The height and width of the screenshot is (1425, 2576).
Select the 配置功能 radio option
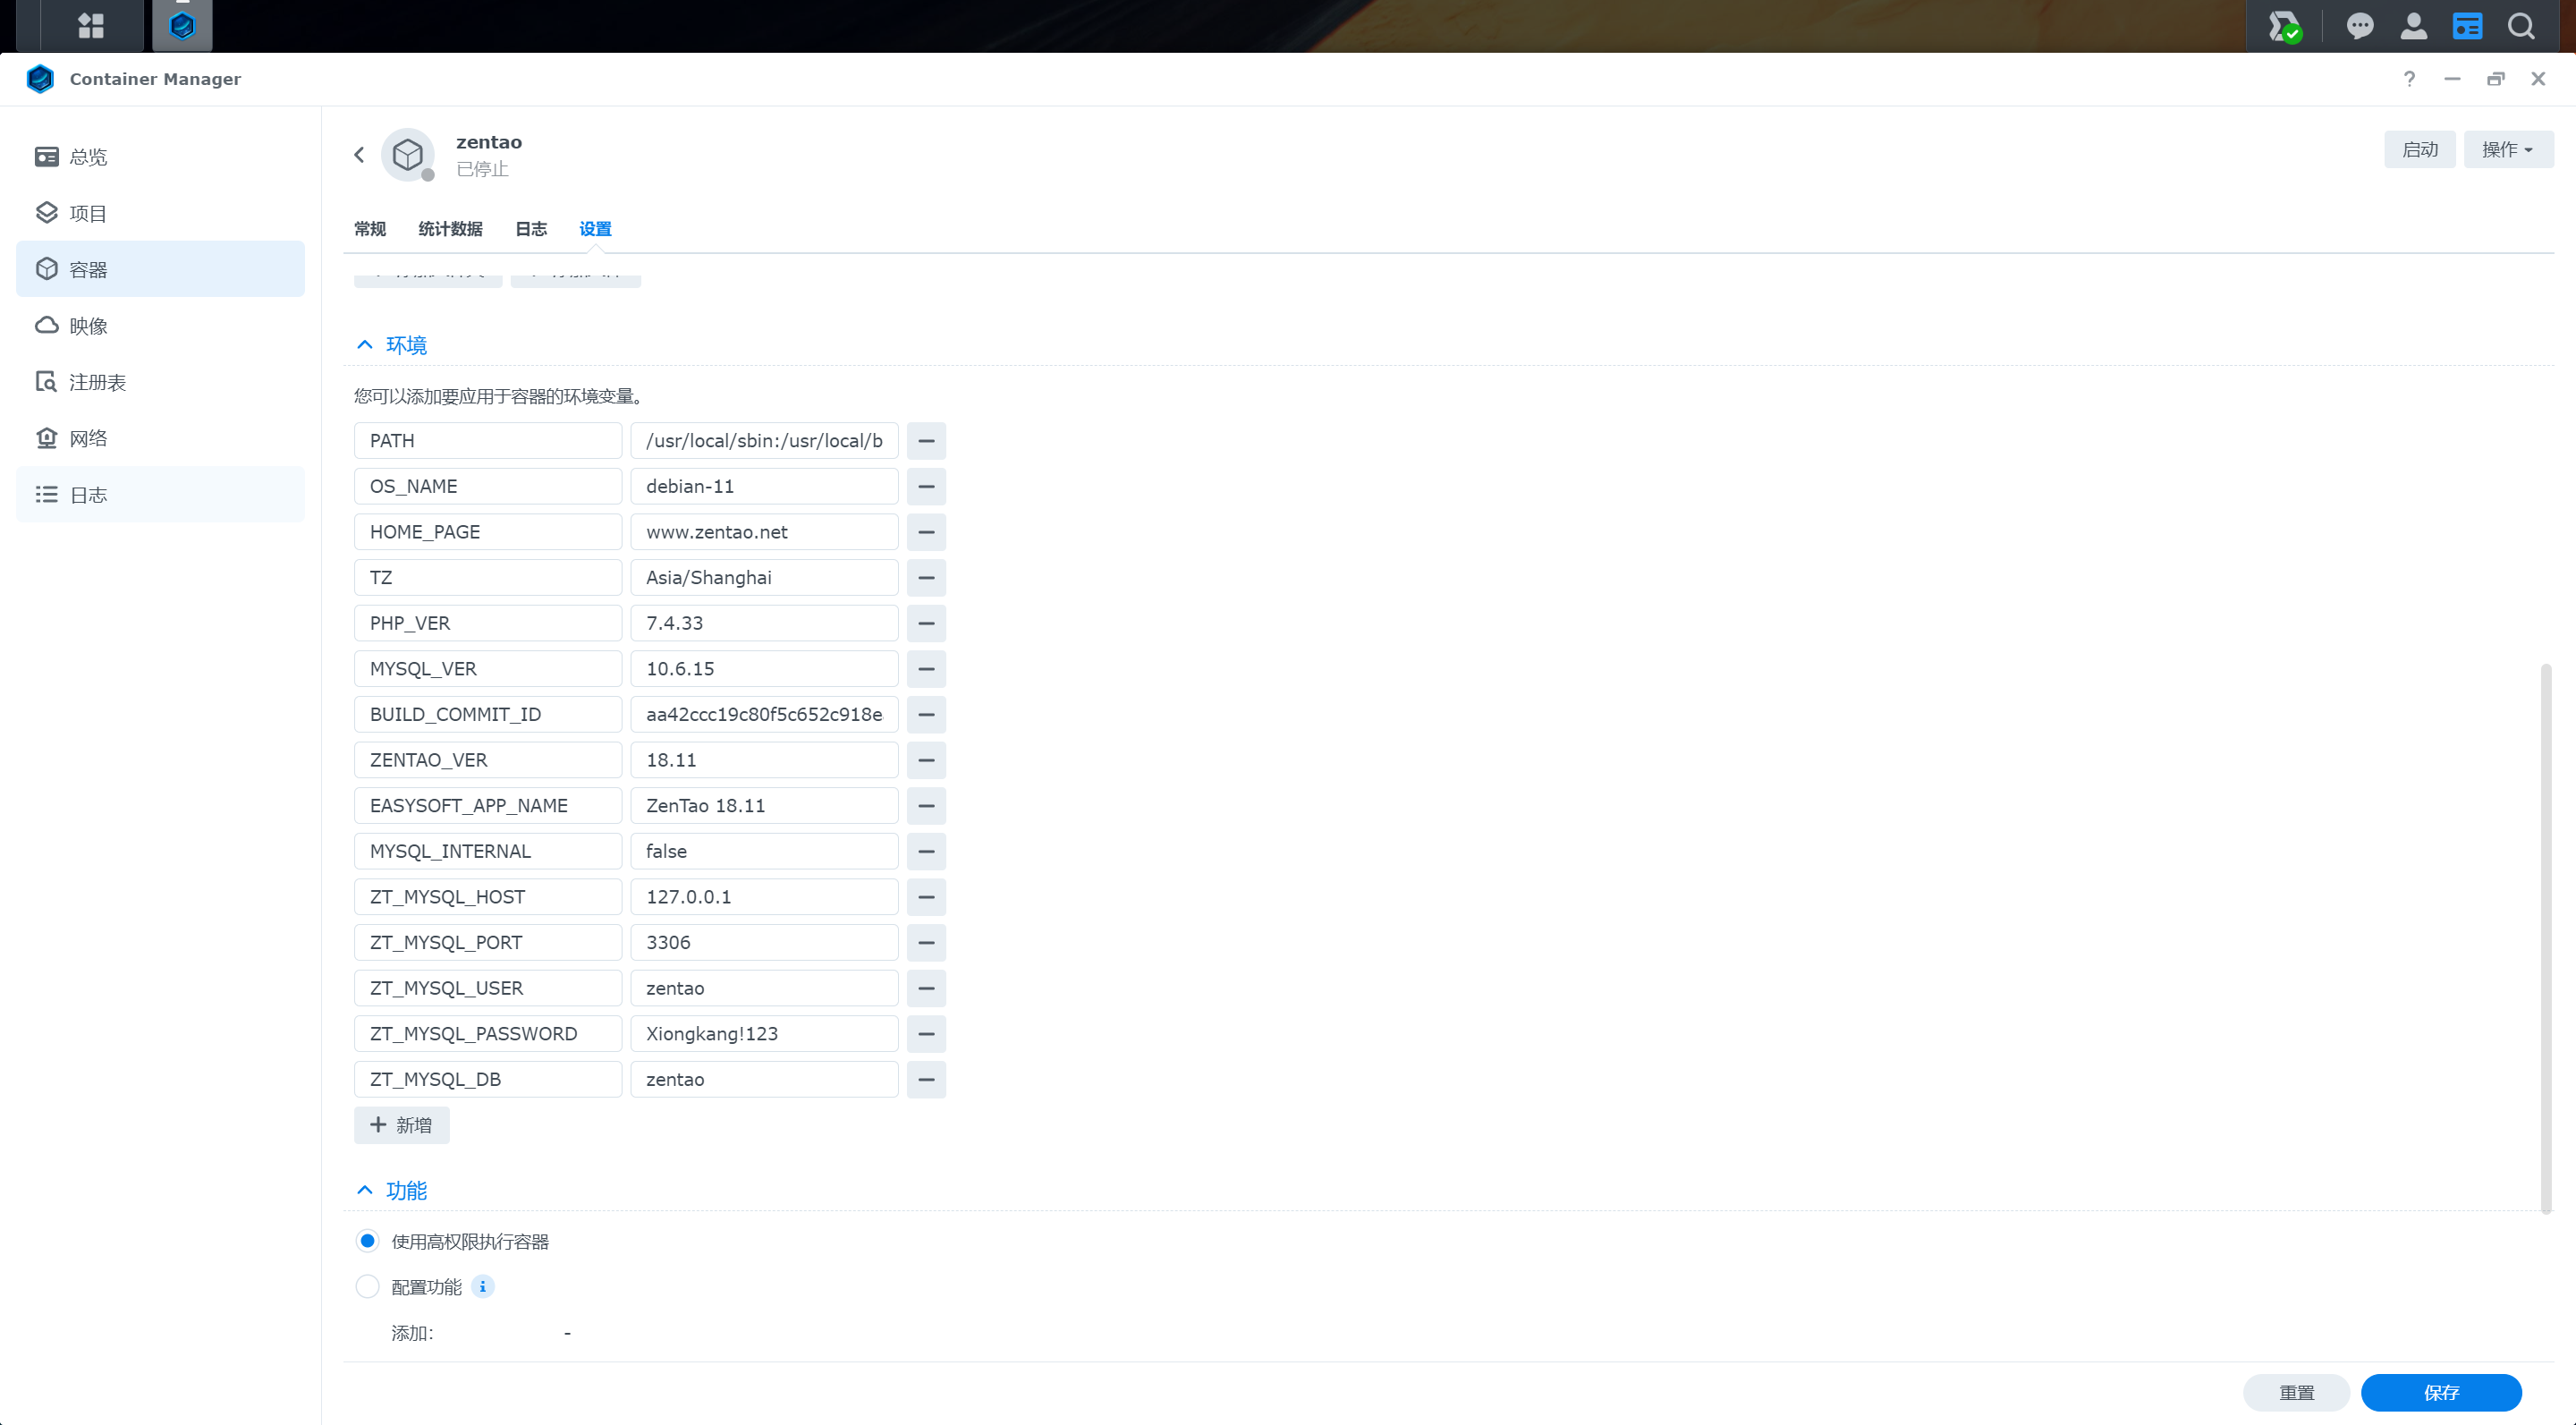point(368,1286)
